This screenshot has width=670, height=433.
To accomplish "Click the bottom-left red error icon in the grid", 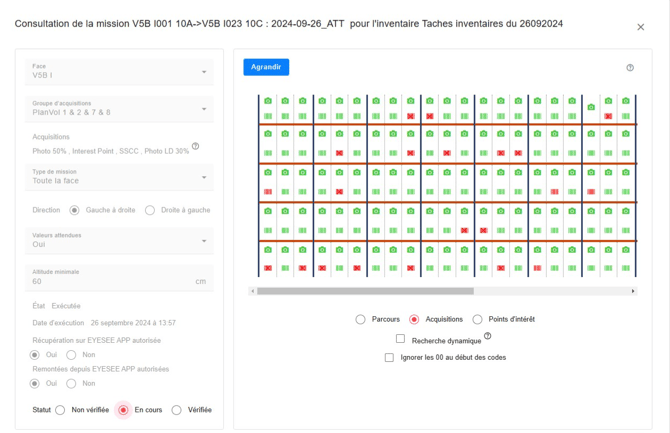I will click(268, 268).
